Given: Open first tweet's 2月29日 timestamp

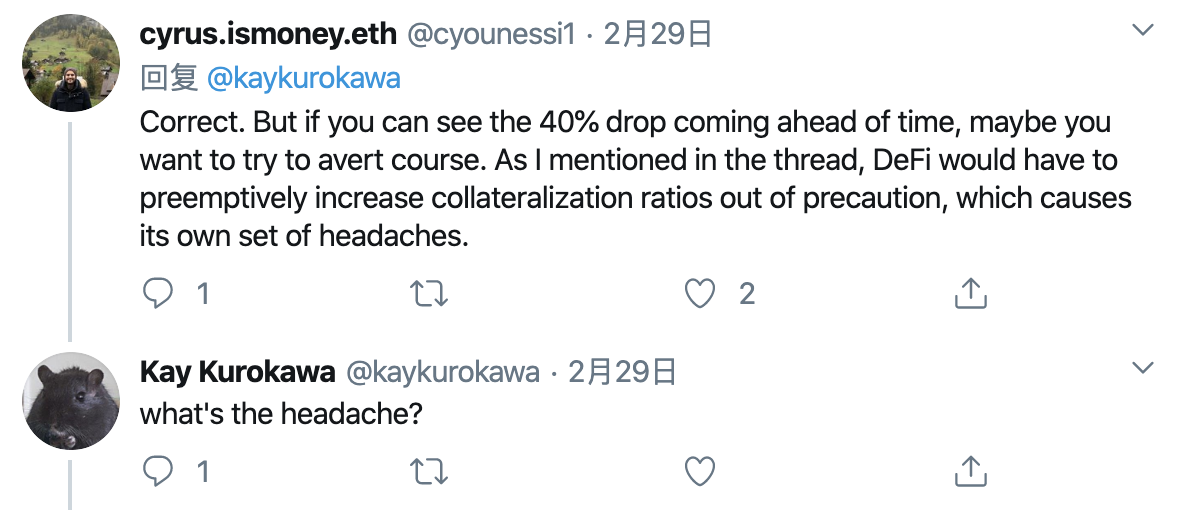Looking at the screenshot, I should (x=657, y=35).
